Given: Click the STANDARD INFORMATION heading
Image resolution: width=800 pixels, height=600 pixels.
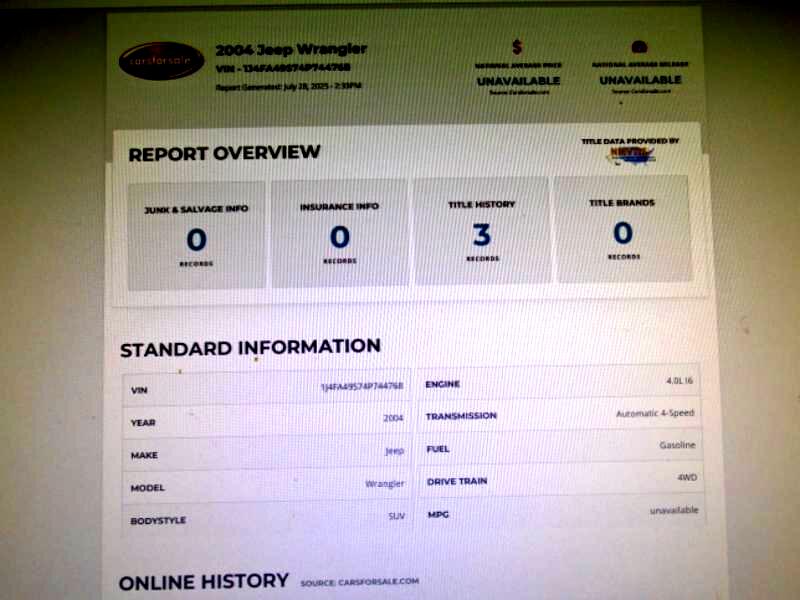Looking at the screenshot, I should coord(251,348).
